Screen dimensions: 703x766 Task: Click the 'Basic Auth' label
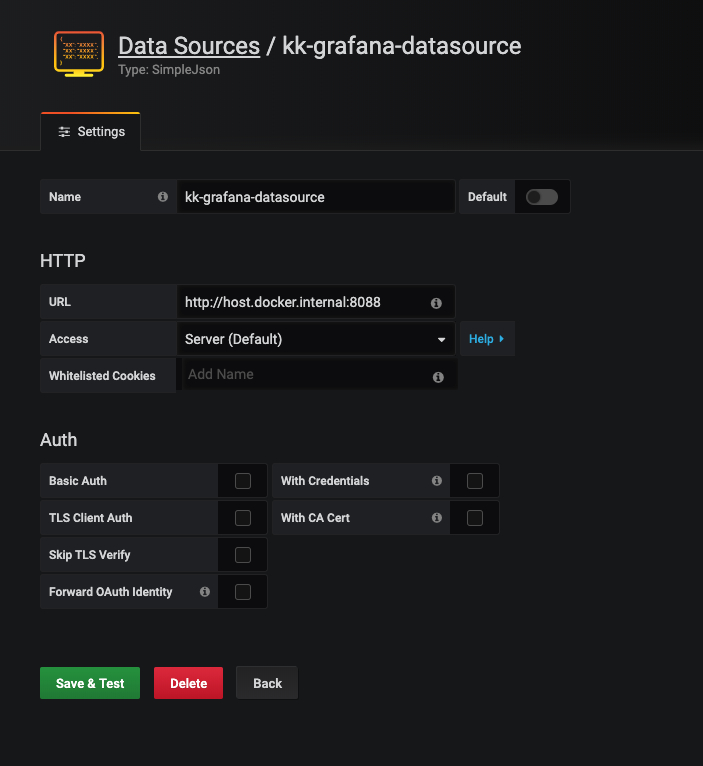click(78, 481)
